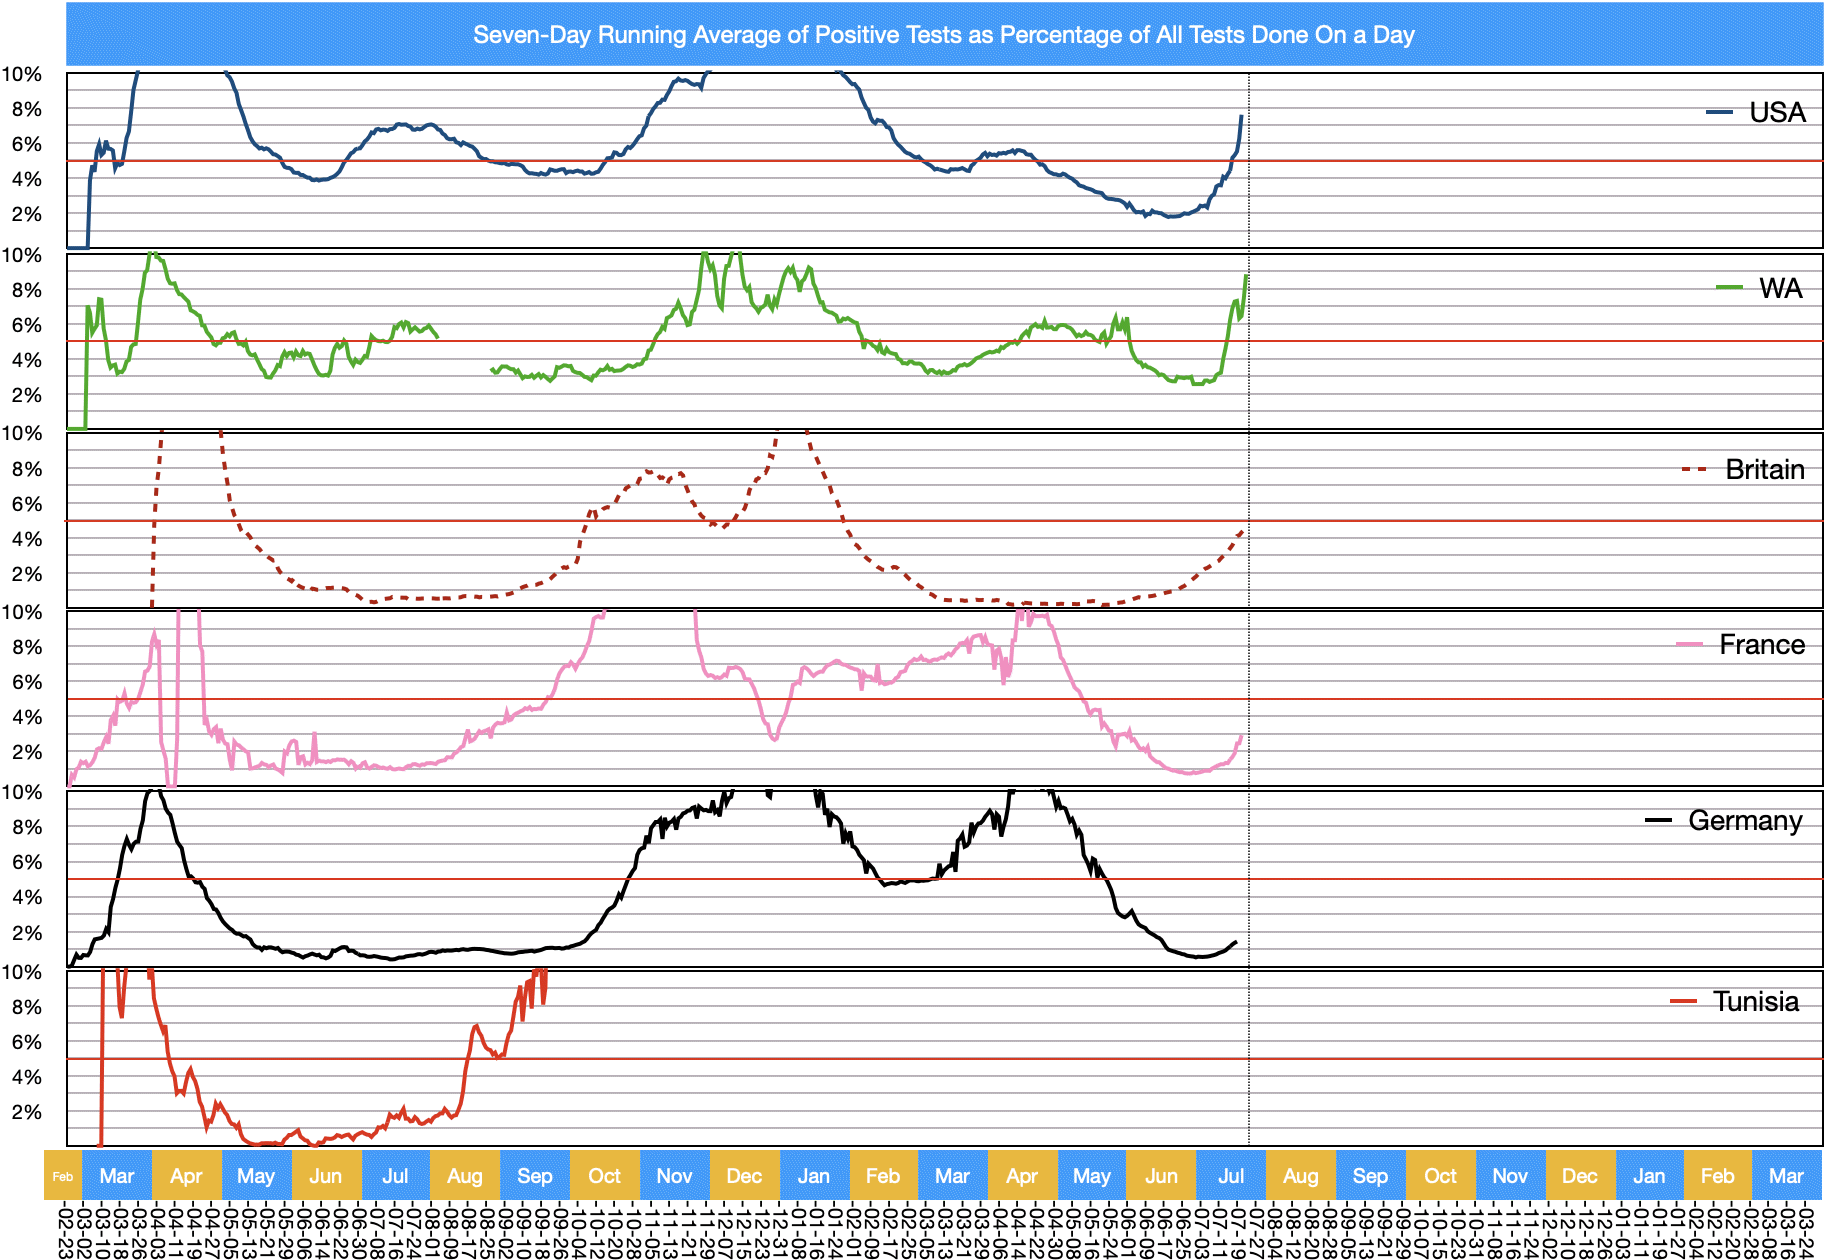Click the black line swatch beside Germany

(1658, 821)
